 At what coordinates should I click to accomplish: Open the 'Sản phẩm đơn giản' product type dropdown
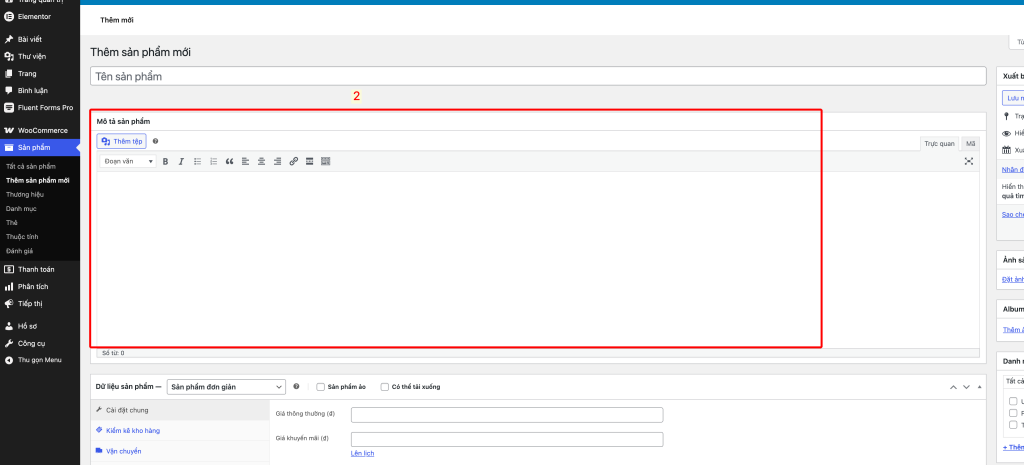[x=226, y=387]
